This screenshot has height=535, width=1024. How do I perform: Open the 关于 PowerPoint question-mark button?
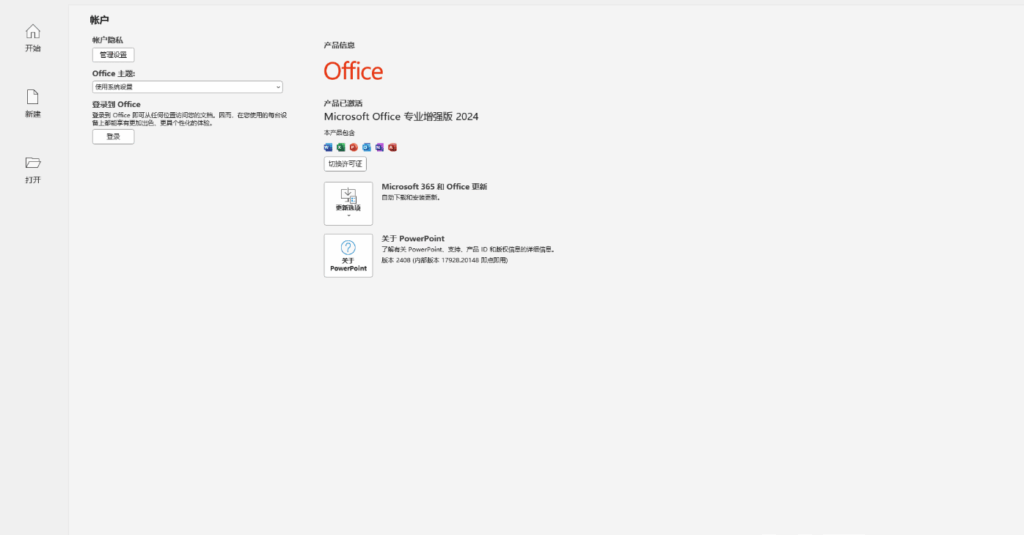pyautogui.click(x=348, y=255)
